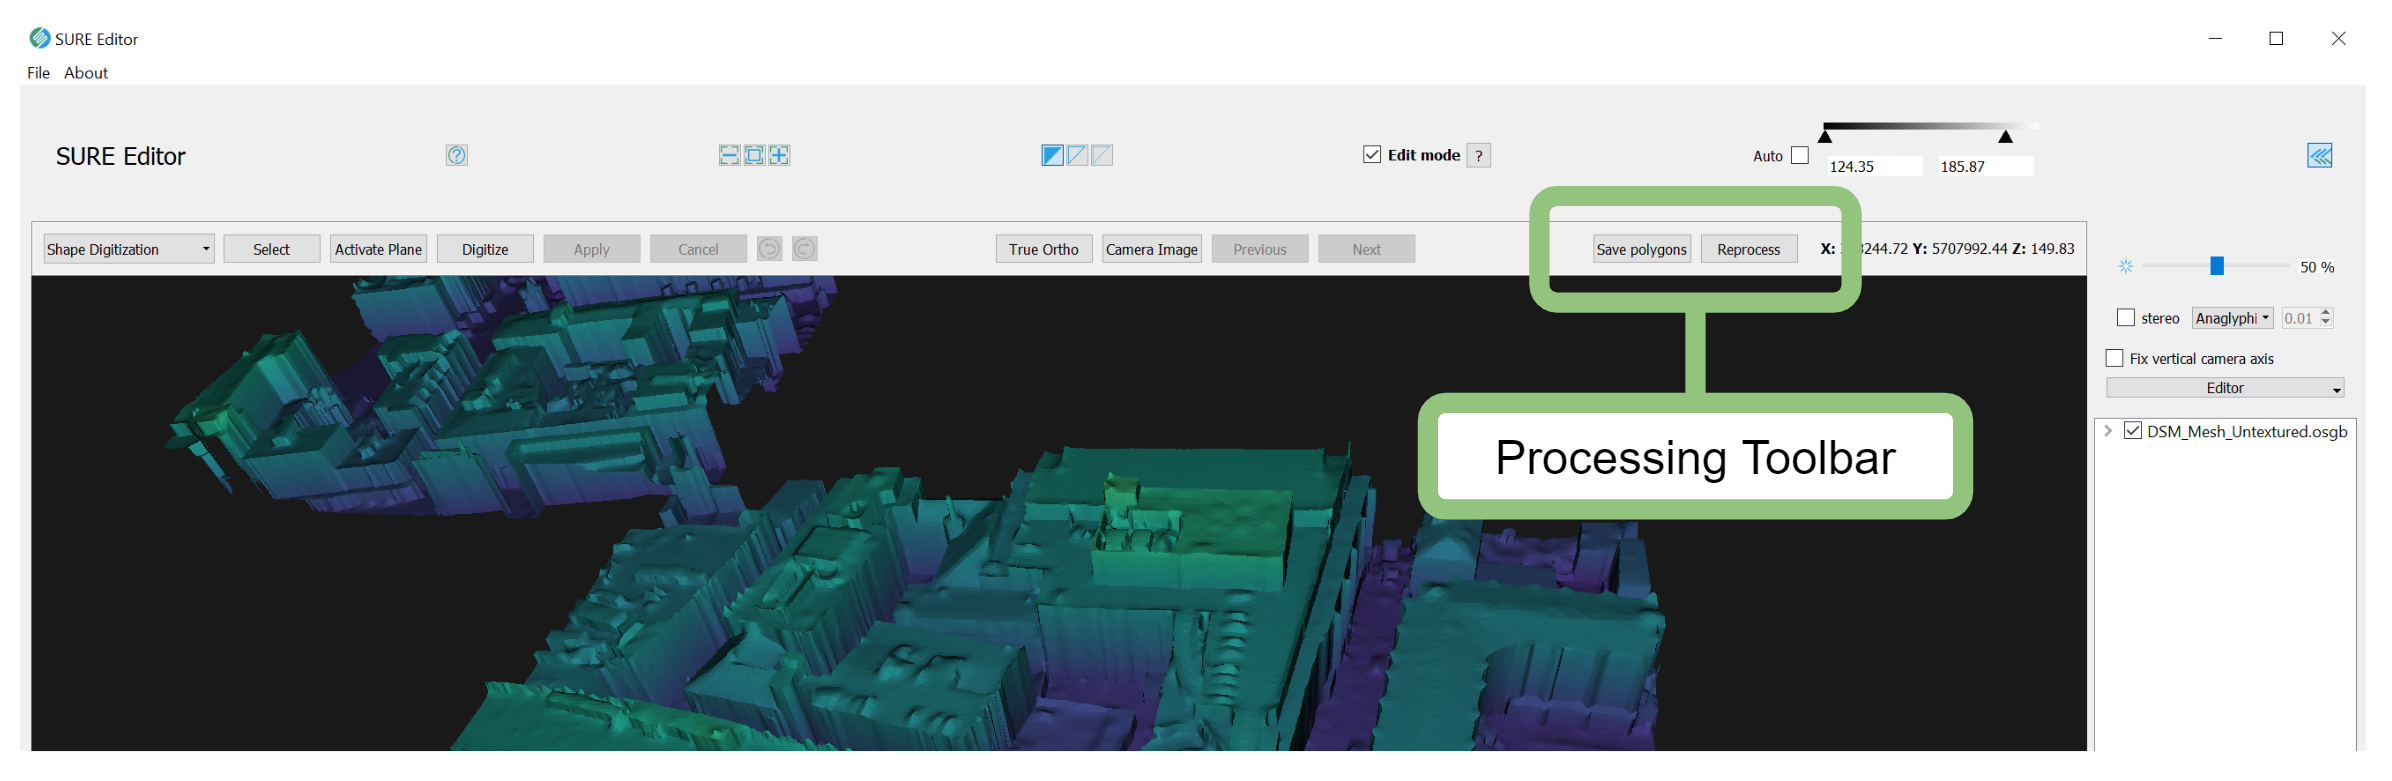Click the Previous button
2392x781 pixels.
pos(1260,249)
